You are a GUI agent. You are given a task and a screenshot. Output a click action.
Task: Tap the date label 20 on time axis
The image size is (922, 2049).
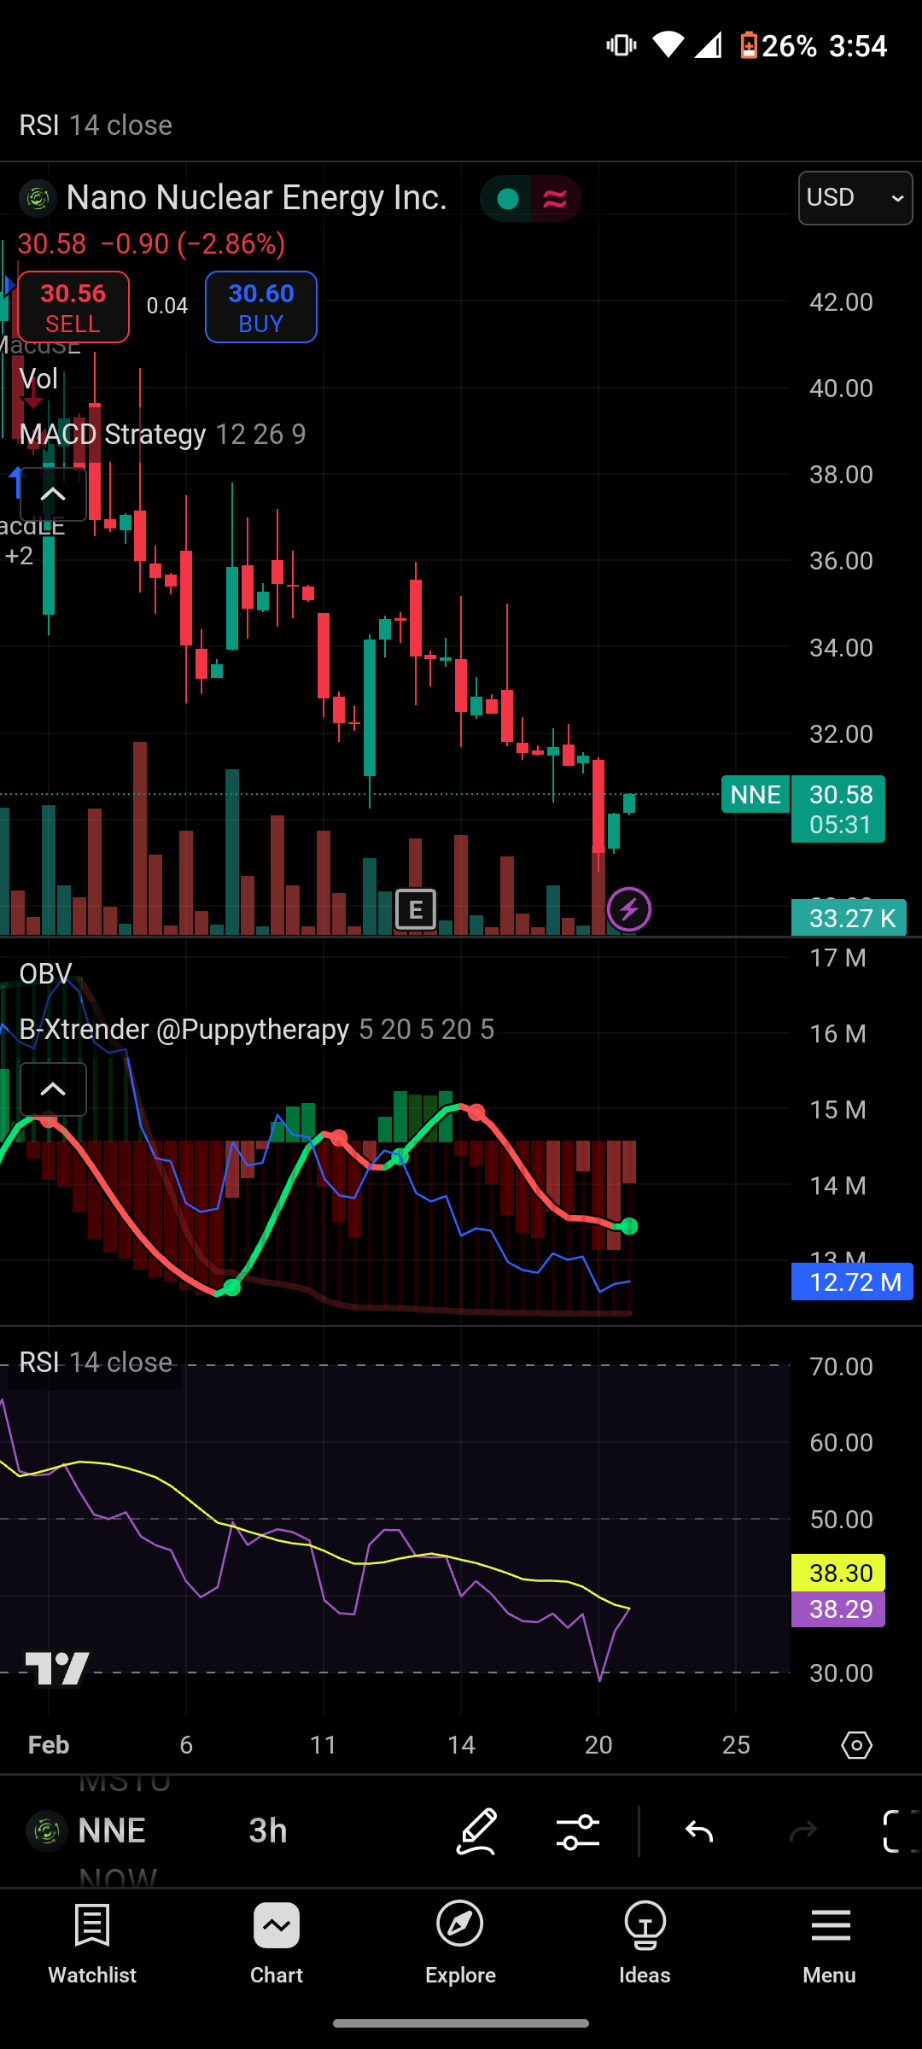click(598, 1745)
